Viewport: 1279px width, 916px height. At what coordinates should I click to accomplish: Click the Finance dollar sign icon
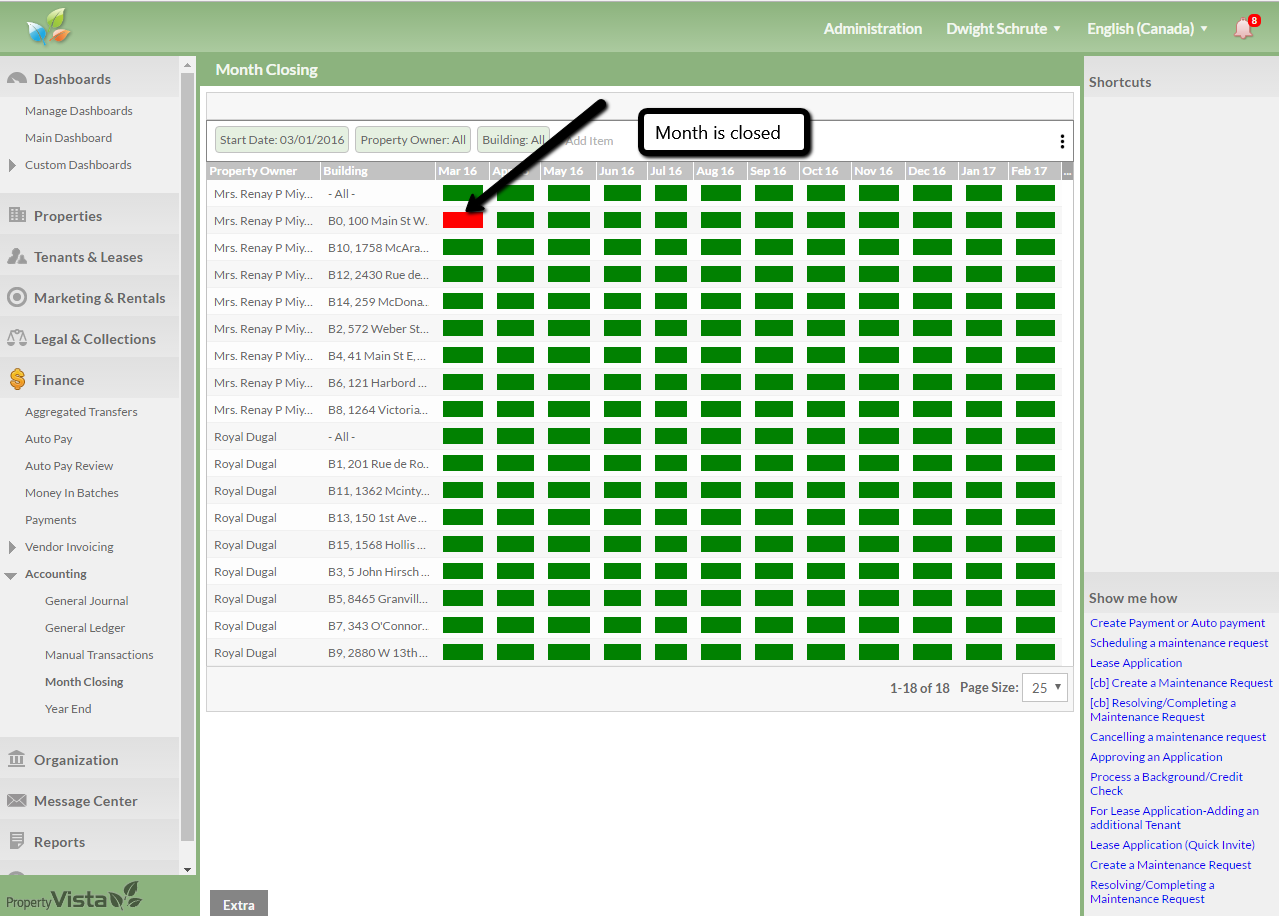pyautogui.click(x=17, y=379)
